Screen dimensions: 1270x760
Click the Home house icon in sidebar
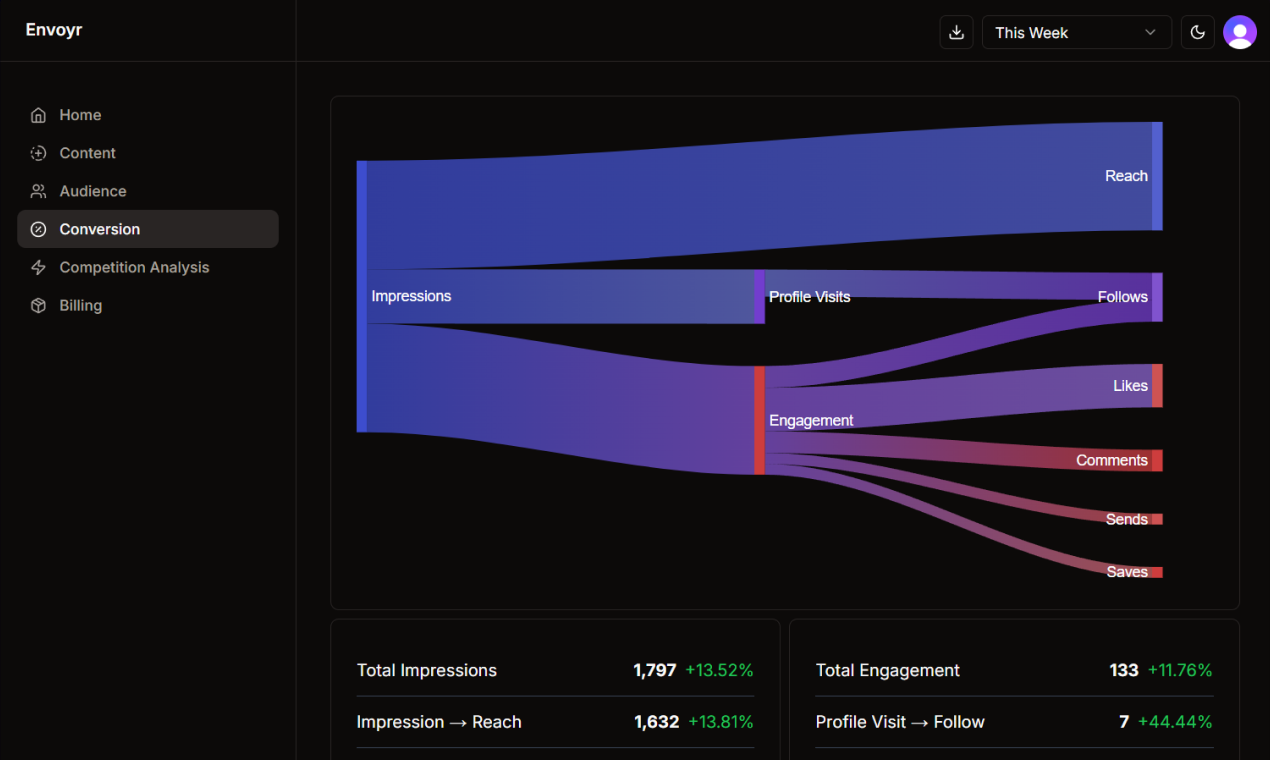point(38,114)
